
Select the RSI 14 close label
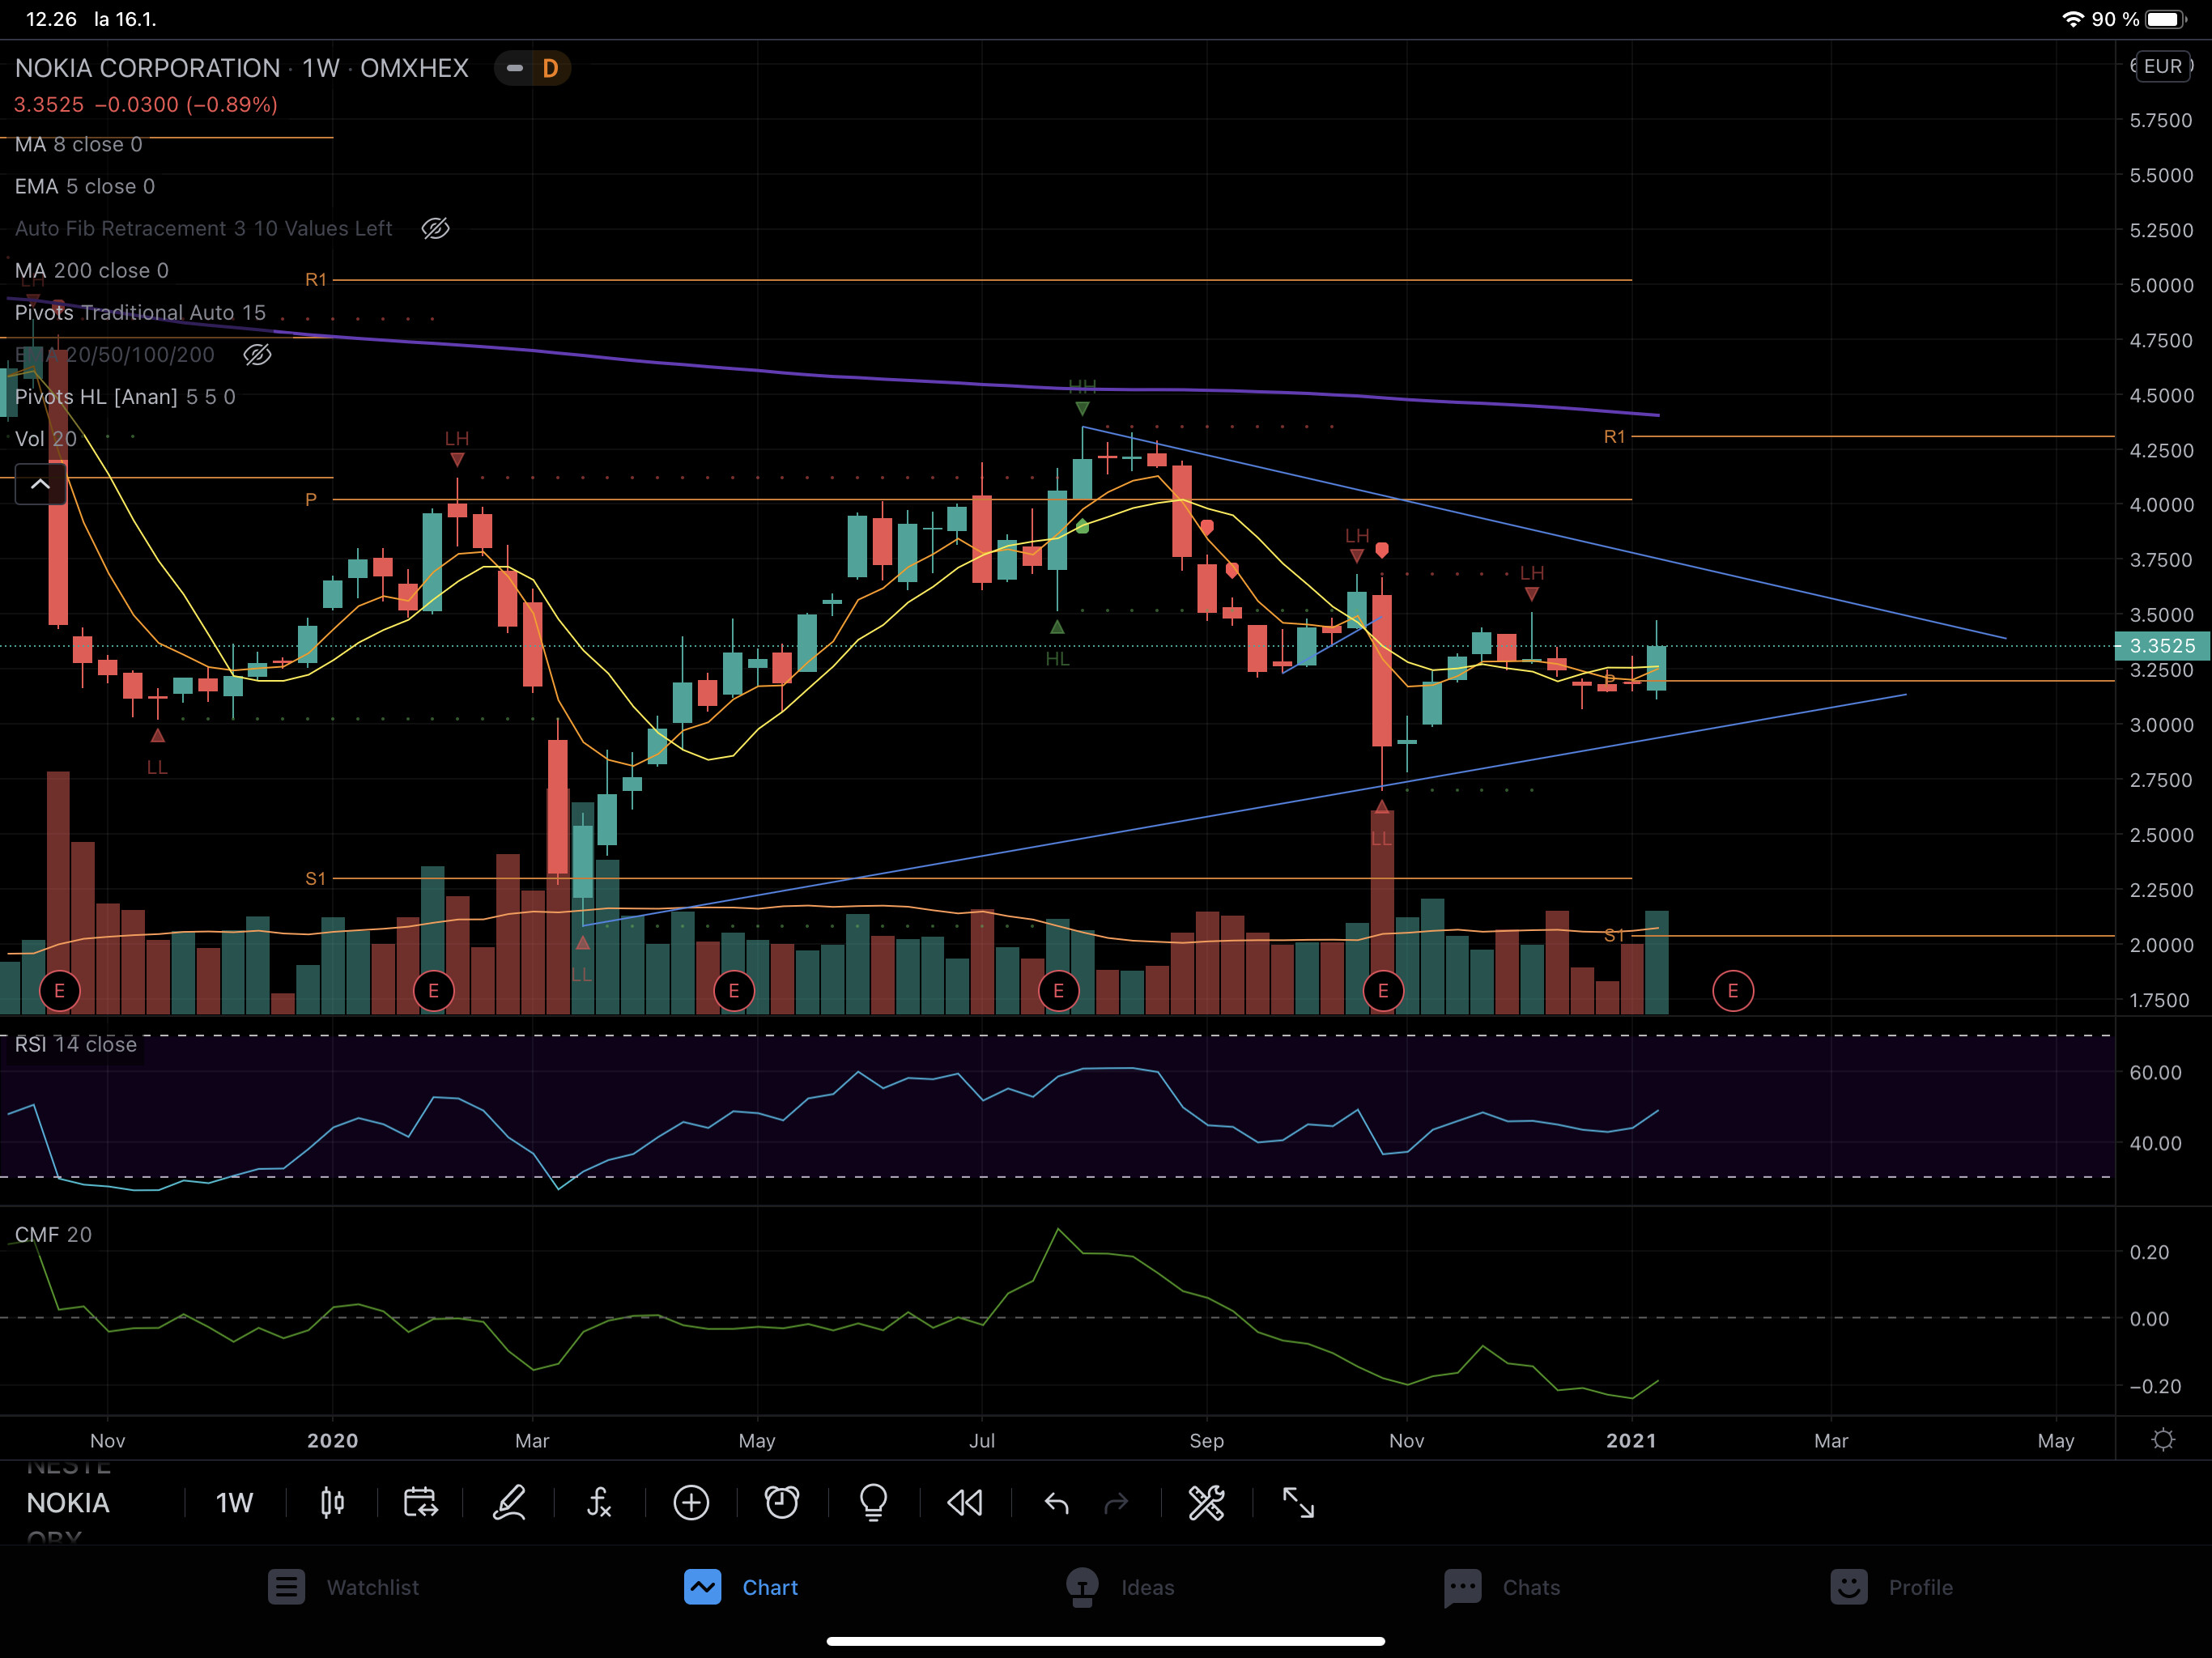[x=75, y=1044]
